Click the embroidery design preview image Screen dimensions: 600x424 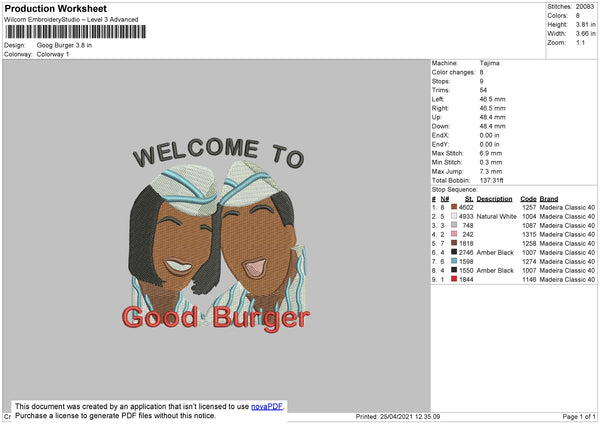217,236
